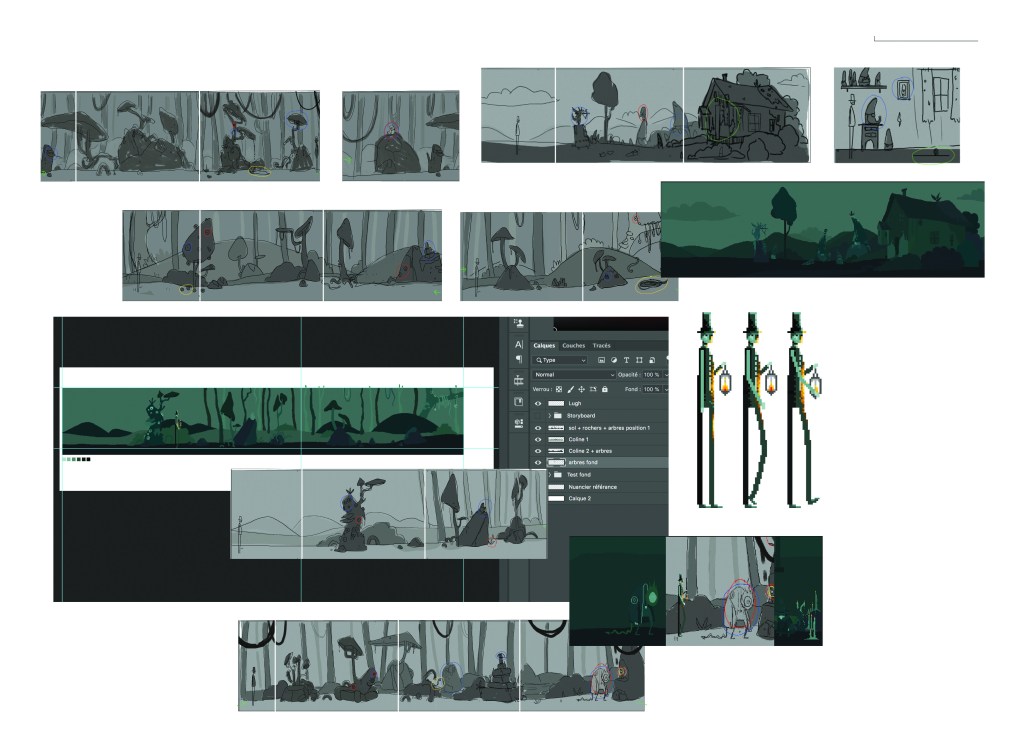The height and width of the screenshot is (750, 1024).
Task: Click the lock all padlock icon
Action: point(605,389)
